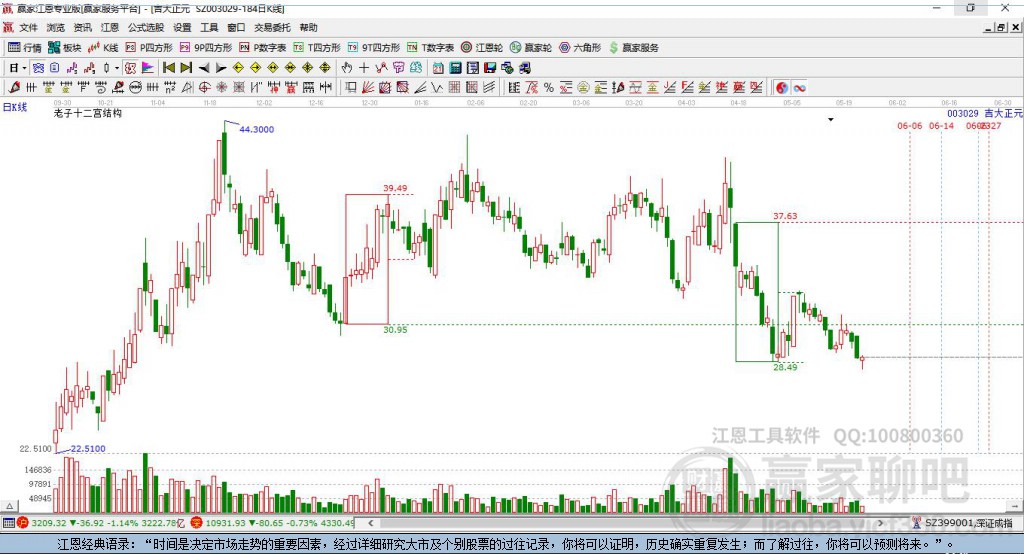This screenshot has width=1024, height=554.
Task: Click the 003029 吉大正元 stock label
Action: pyautogui.click(x=984, y=114)
